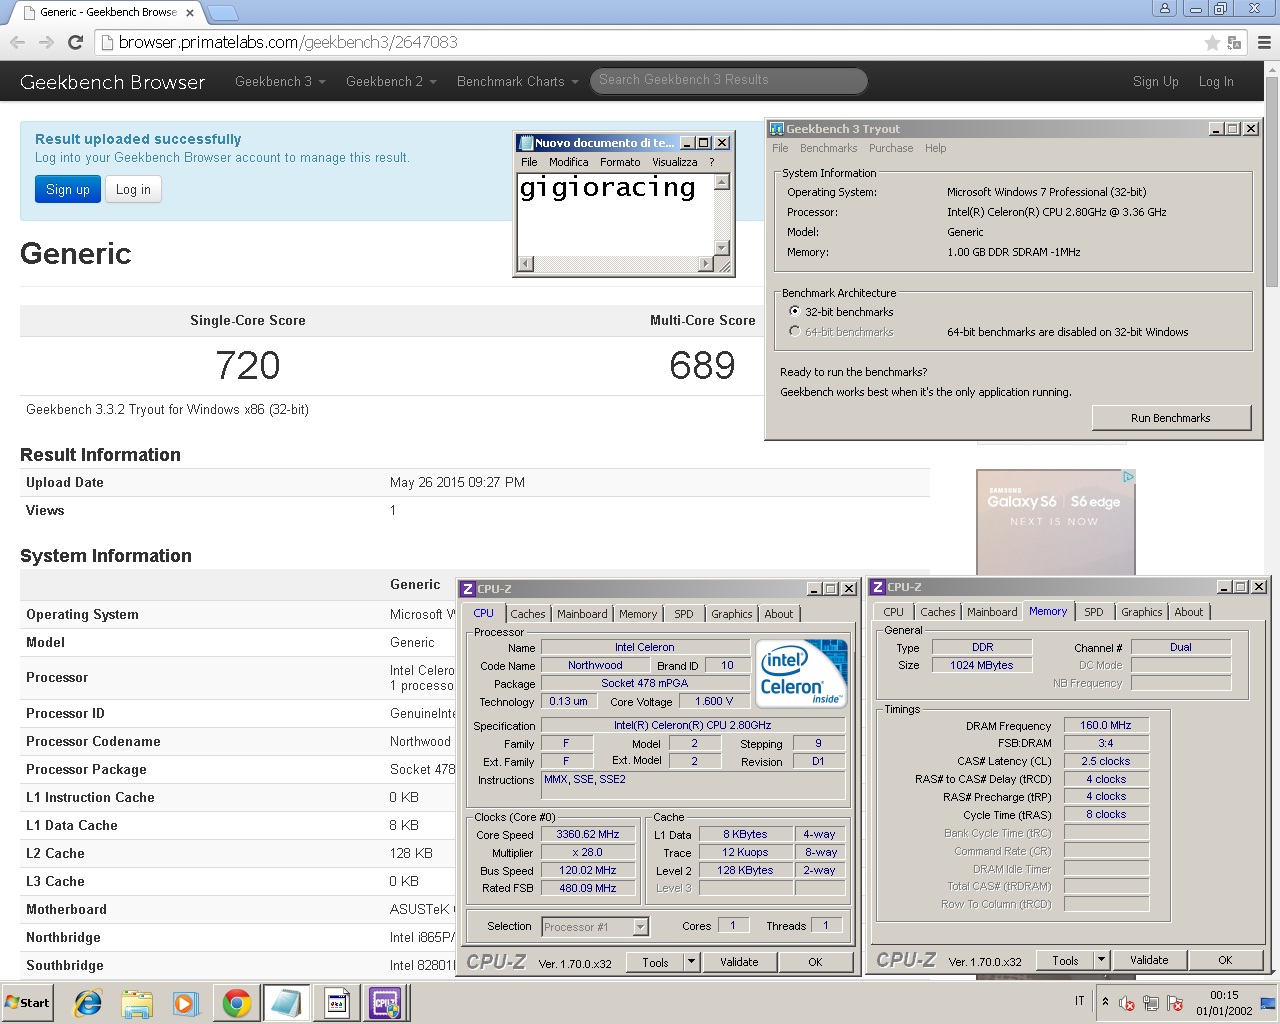Viewport: 1280px width, 1024px height.
Task: Bookmark this page with the star icon
Action: click(1212, 42)
